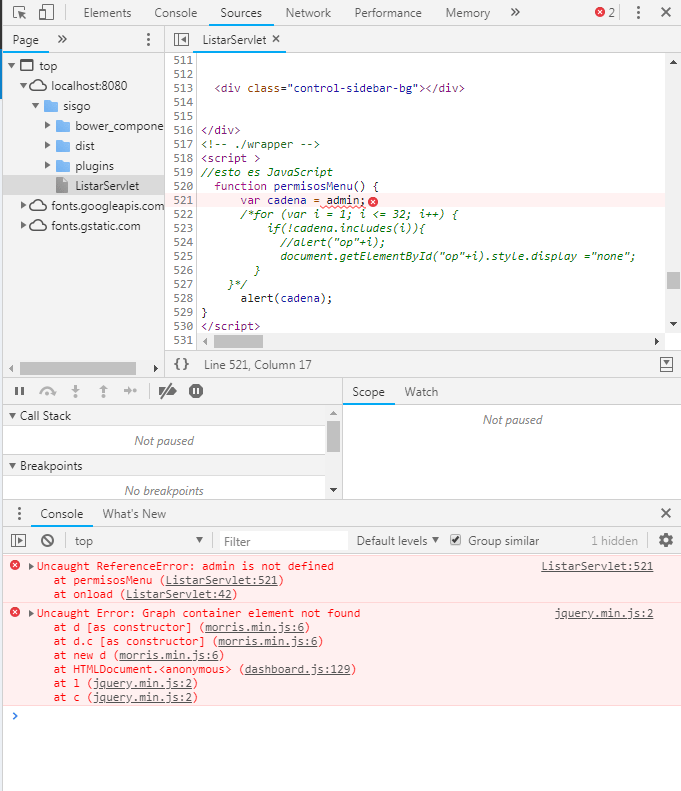Open the Performance tab
Image resolution: width=681 pixels, height=791 pixels.
[x=388, y=13]
